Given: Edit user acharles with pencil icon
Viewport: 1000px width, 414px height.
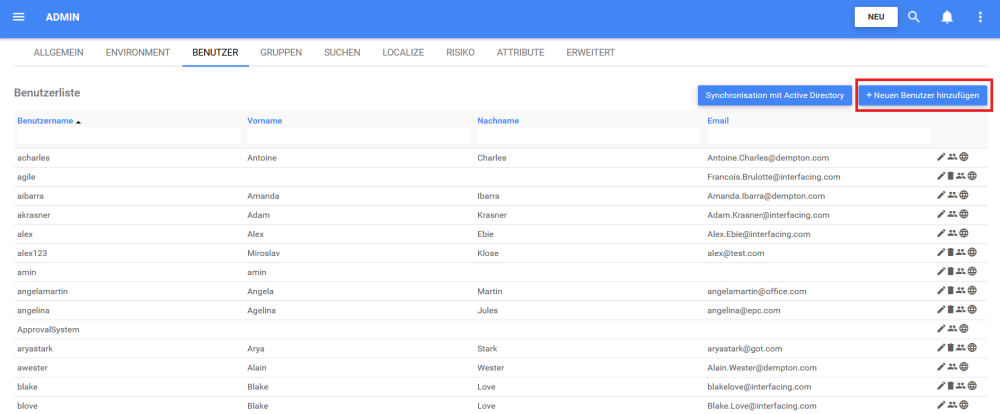Looking at the screenshot, I should pos(941,158).
